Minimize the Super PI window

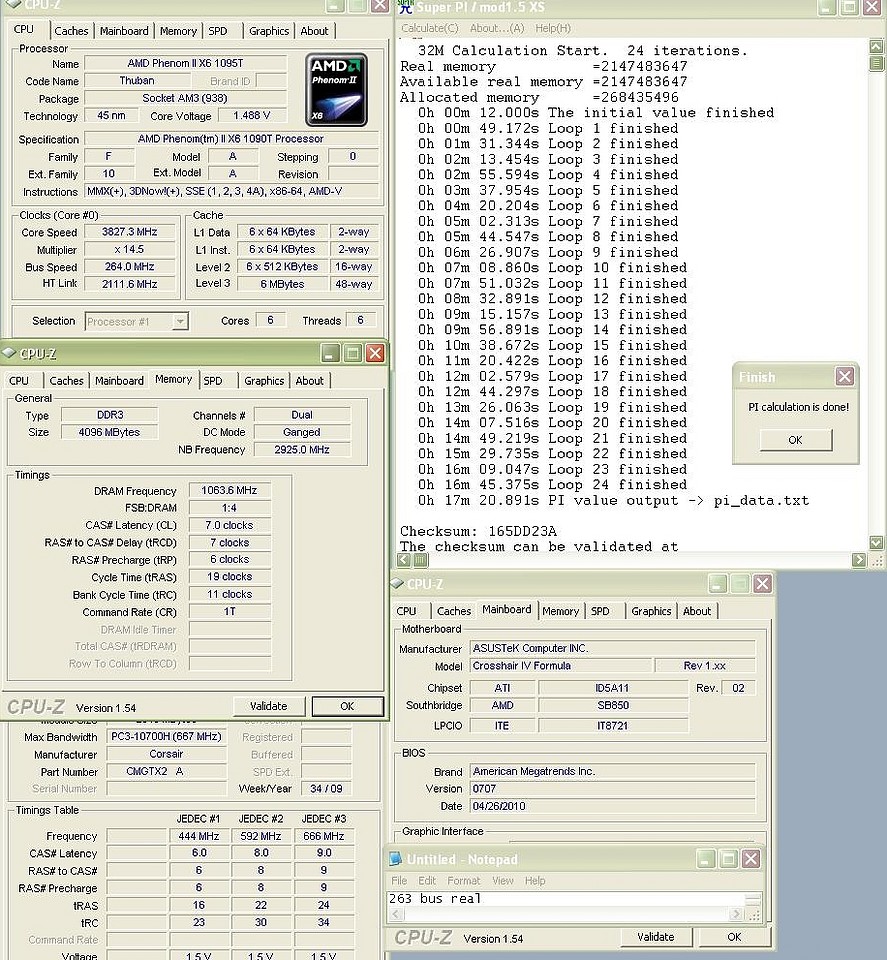pyautogui.click(x=826, y=7)
